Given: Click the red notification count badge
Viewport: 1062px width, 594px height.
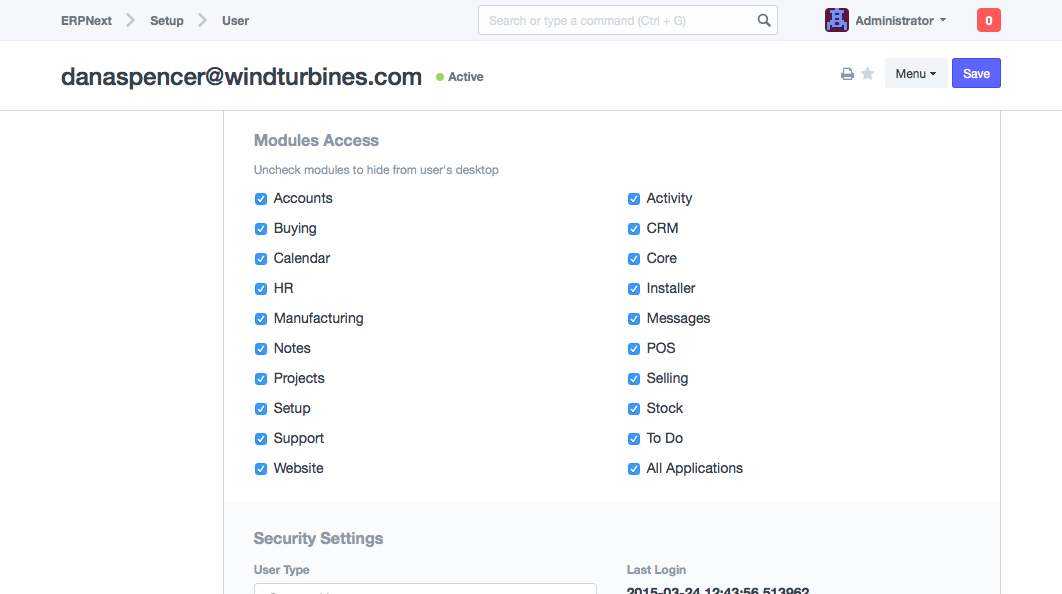Looking at the screenshot, I should (988, 20).
